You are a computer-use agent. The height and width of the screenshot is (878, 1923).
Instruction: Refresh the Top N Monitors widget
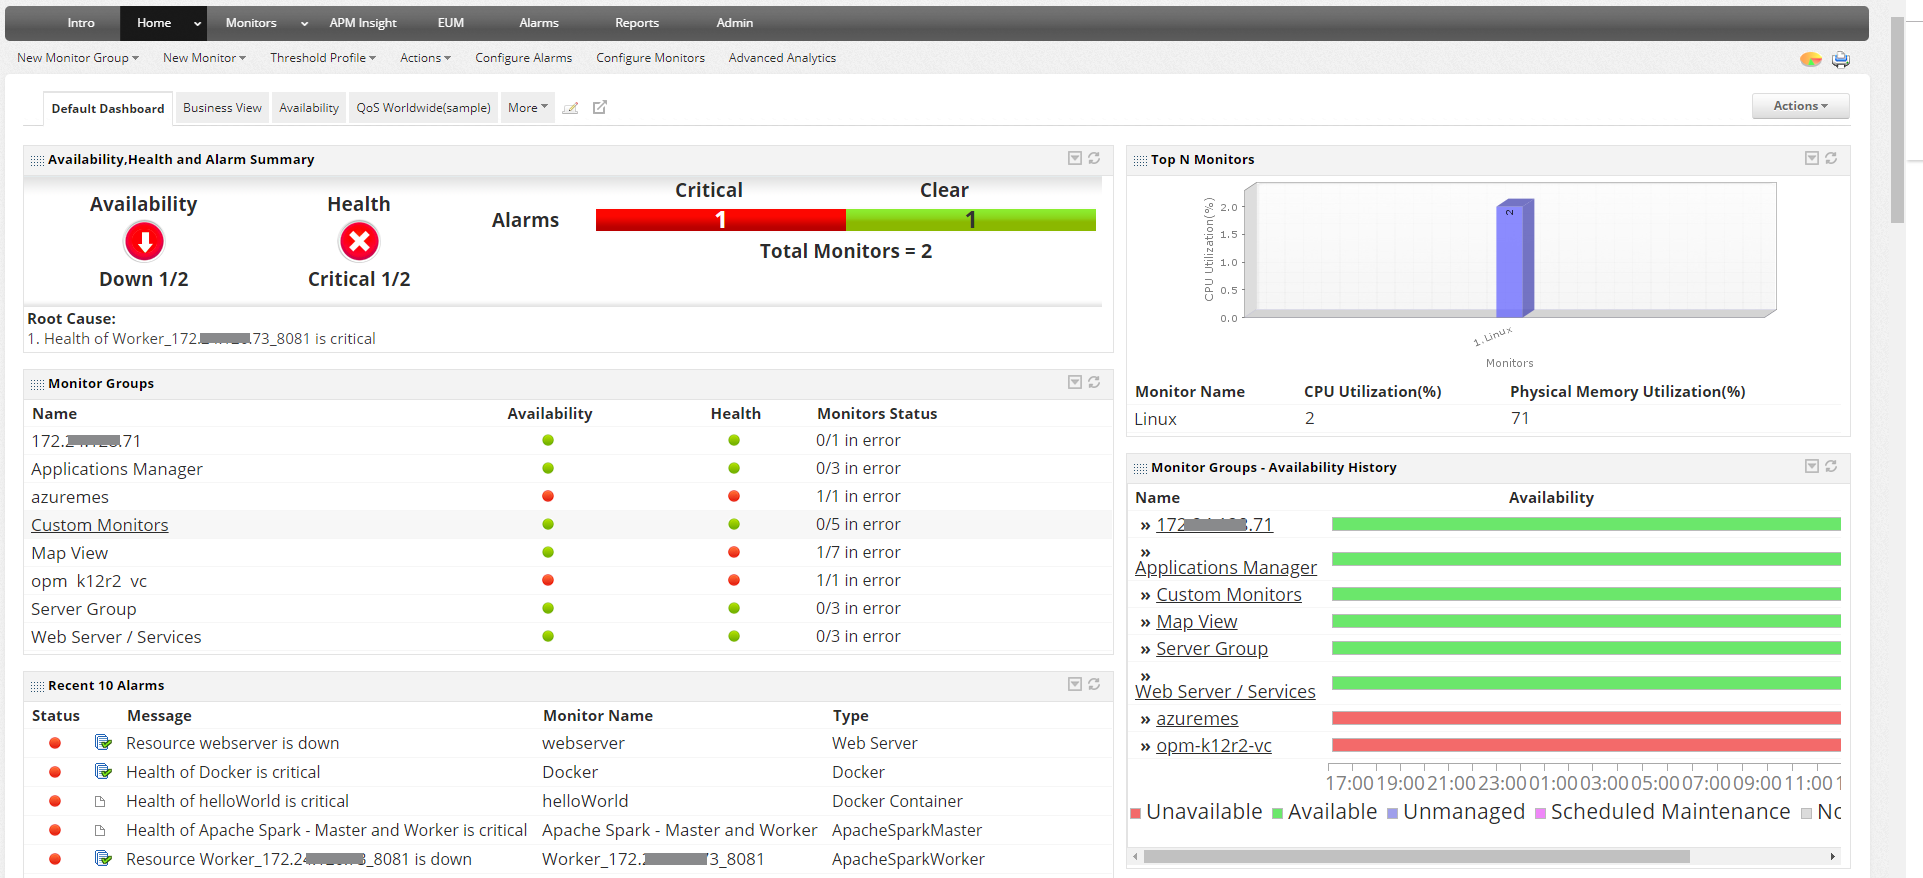pos(1831,158)
